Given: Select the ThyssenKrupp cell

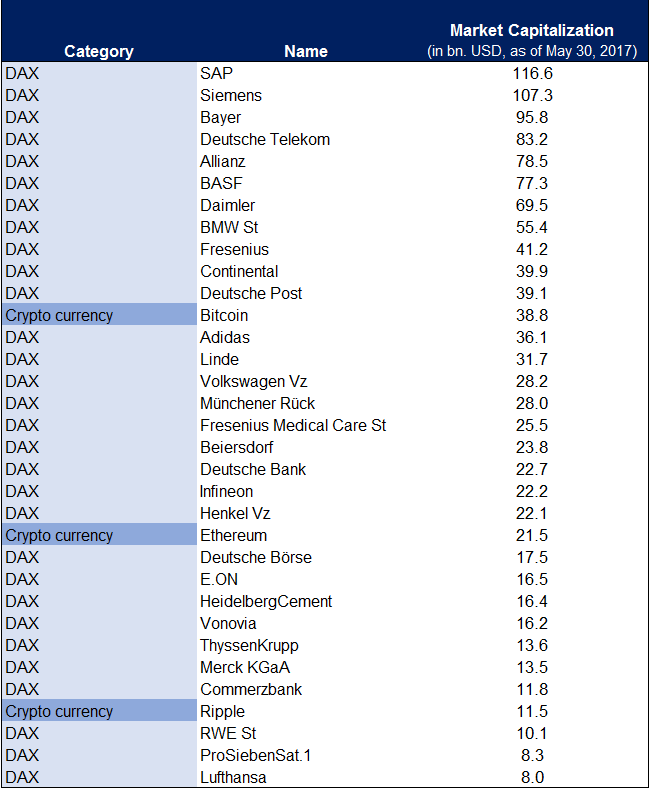Looking at the screenshot, I should pos(249,646).
